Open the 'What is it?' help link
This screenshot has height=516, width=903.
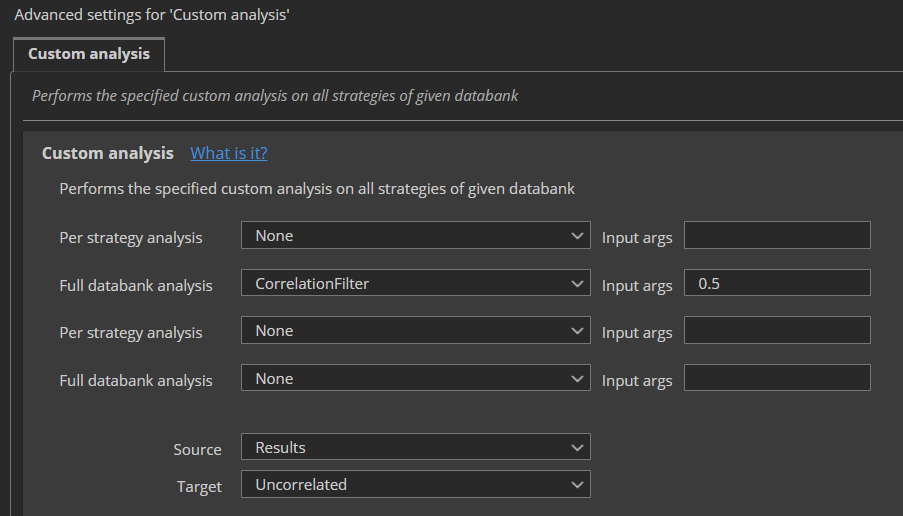(229, 153)
